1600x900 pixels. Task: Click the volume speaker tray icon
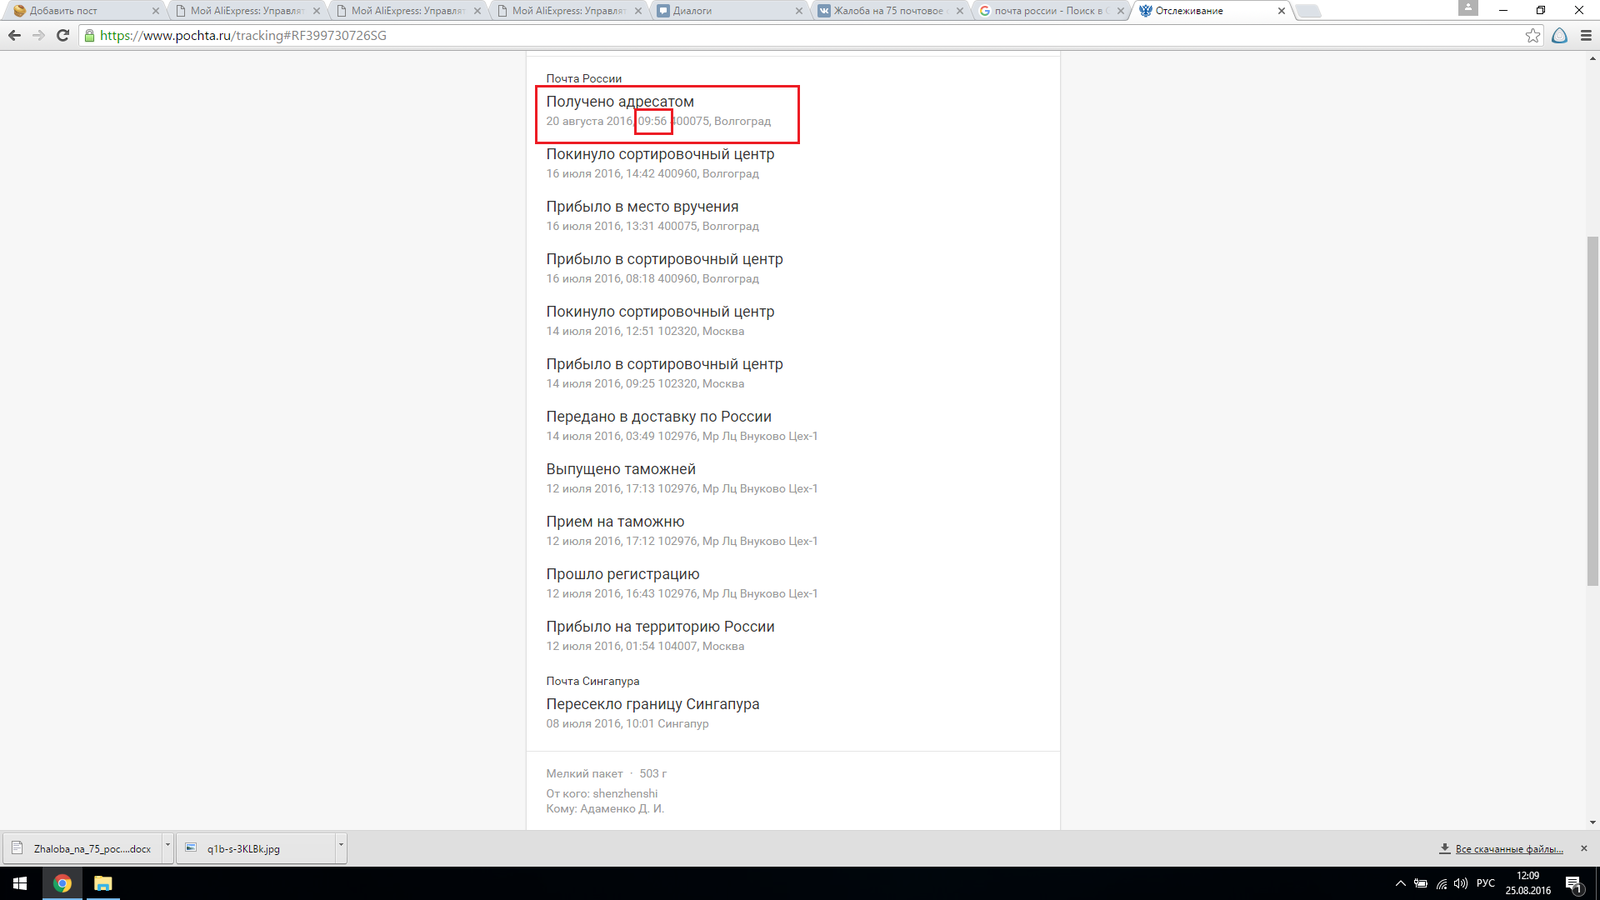1461,884
